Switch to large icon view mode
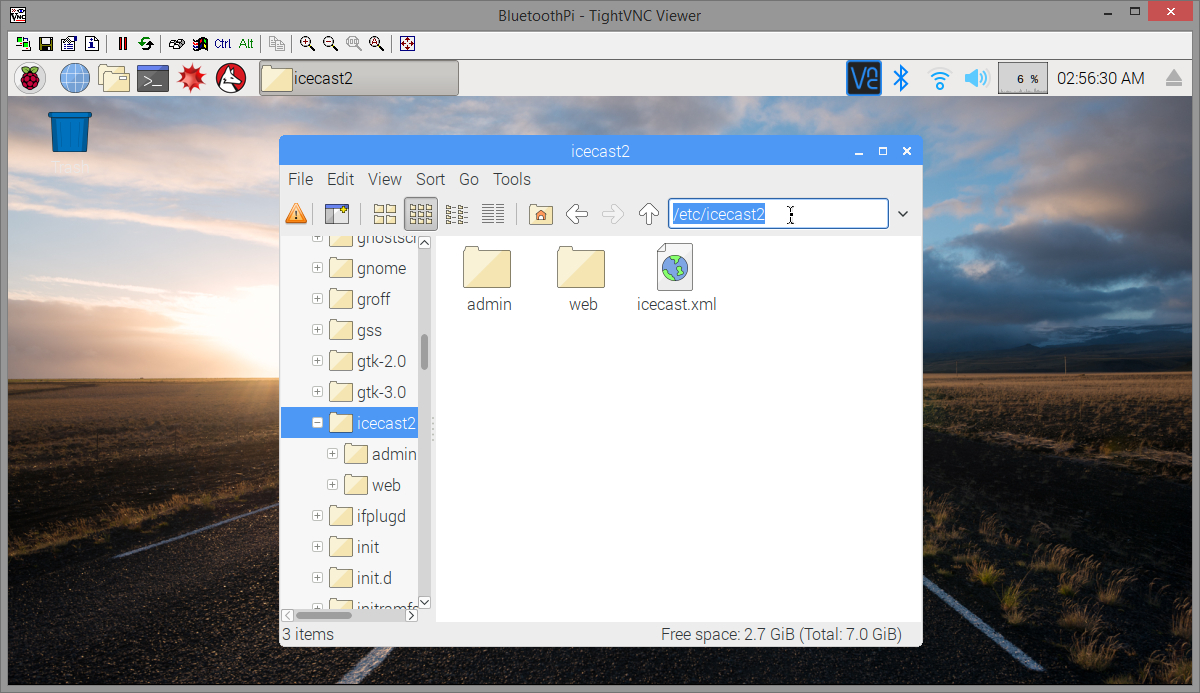The width and height of the screenshot is (1200, 693). pyautogui.click(x=385, y=213)
